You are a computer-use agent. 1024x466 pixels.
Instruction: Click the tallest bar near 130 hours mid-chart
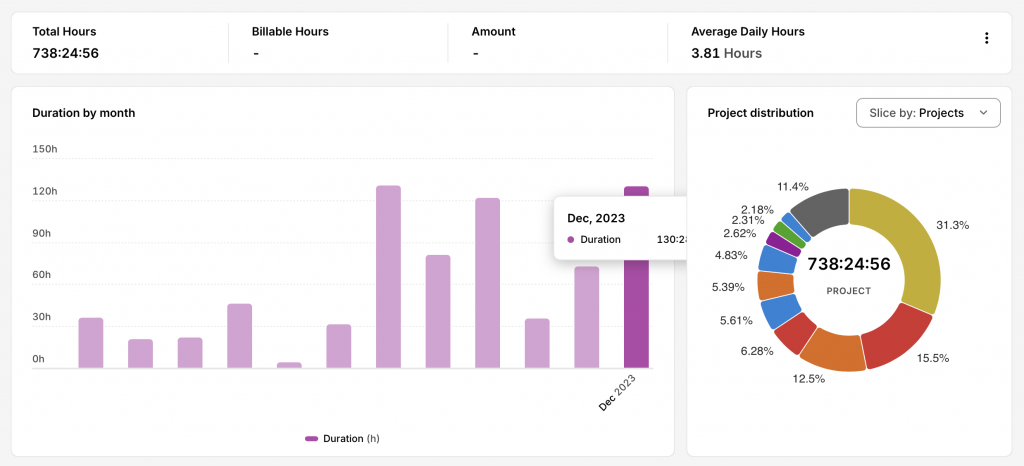click(x=389, y=277)
